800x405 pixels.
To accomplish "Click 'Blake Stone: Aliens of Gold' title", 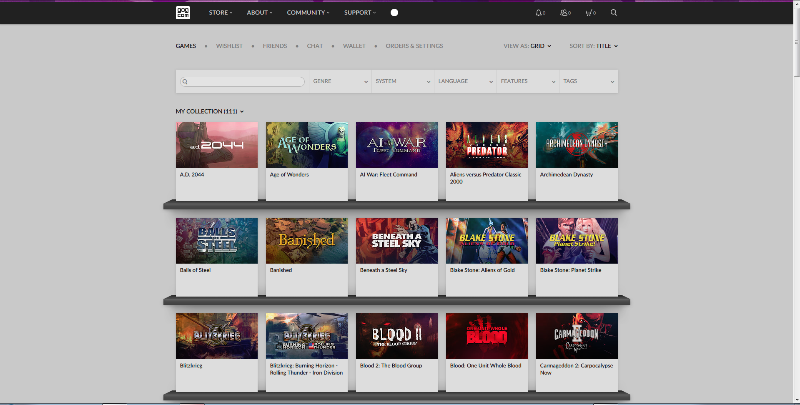I will tap(482, 270).
